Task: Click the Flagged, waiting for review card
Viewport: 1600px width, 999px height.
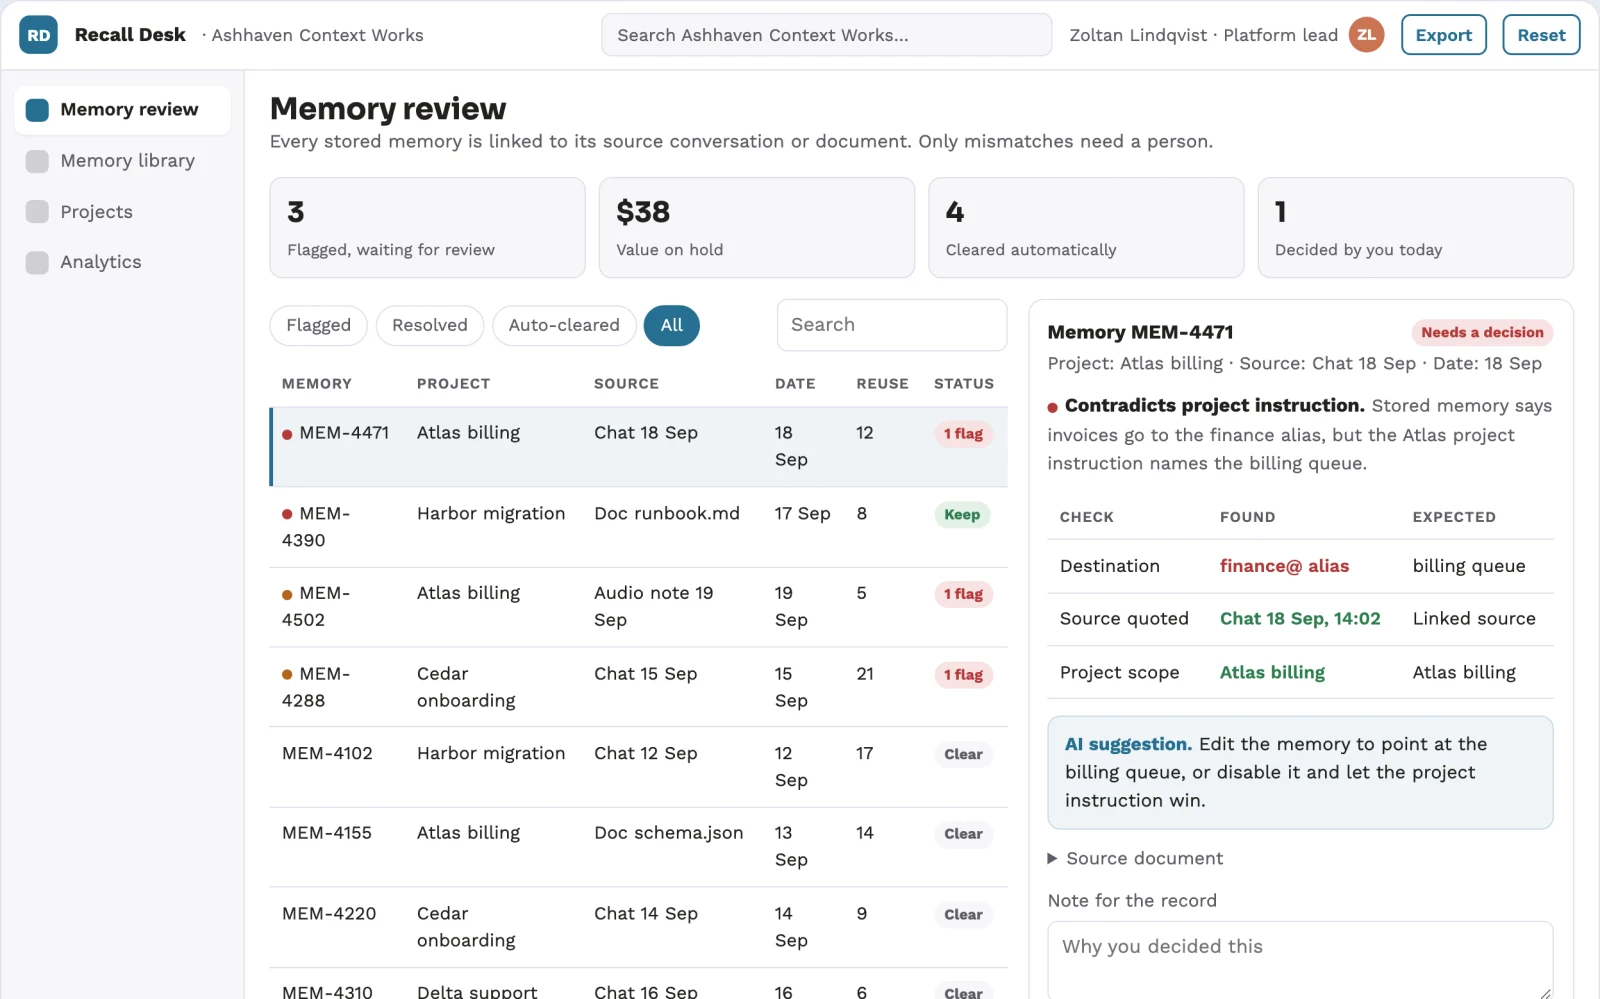Action: point(427,228)
